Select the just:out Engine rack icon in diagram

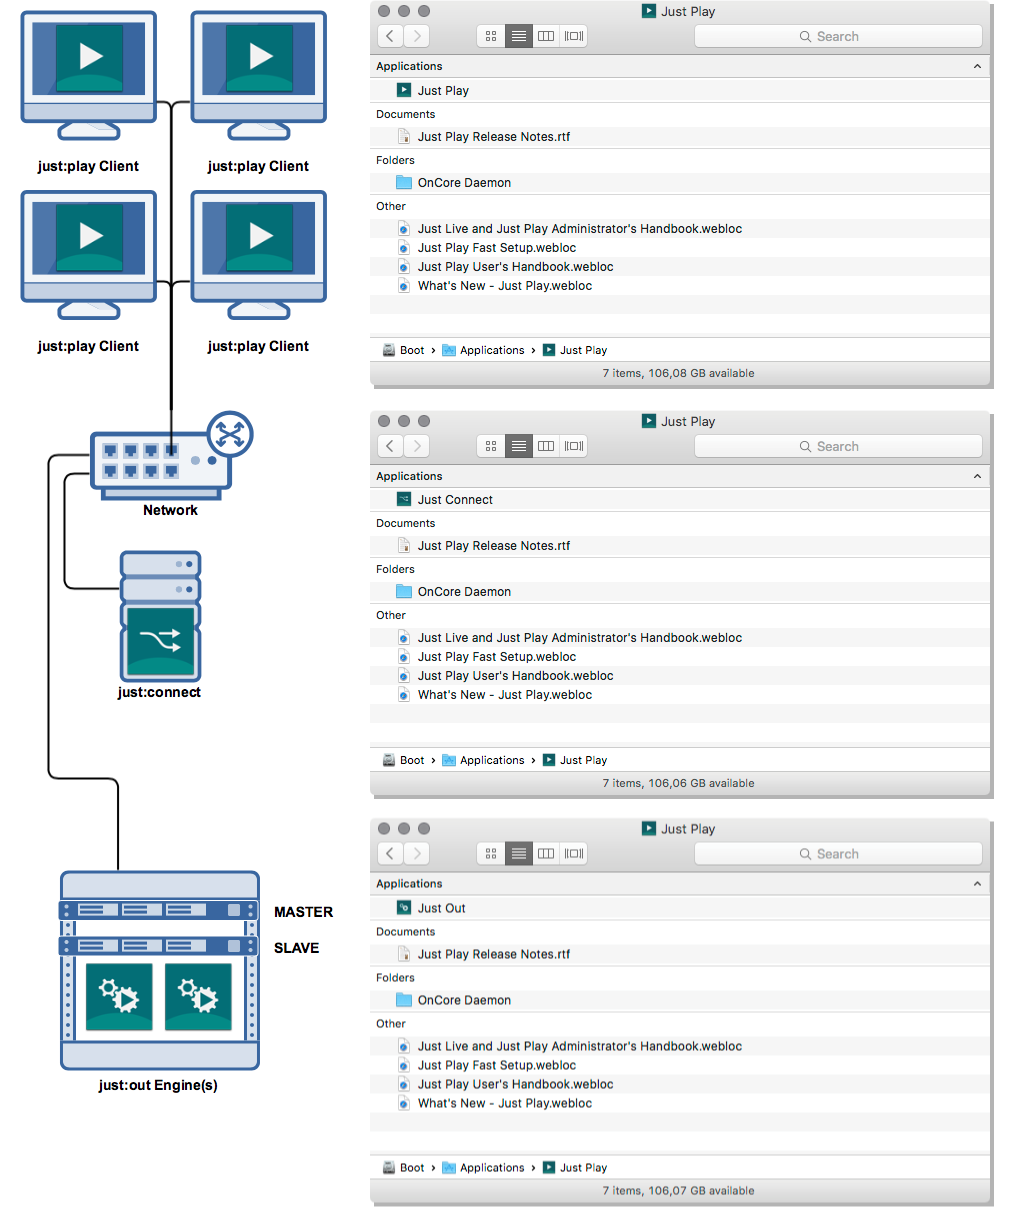coord(160,970)
